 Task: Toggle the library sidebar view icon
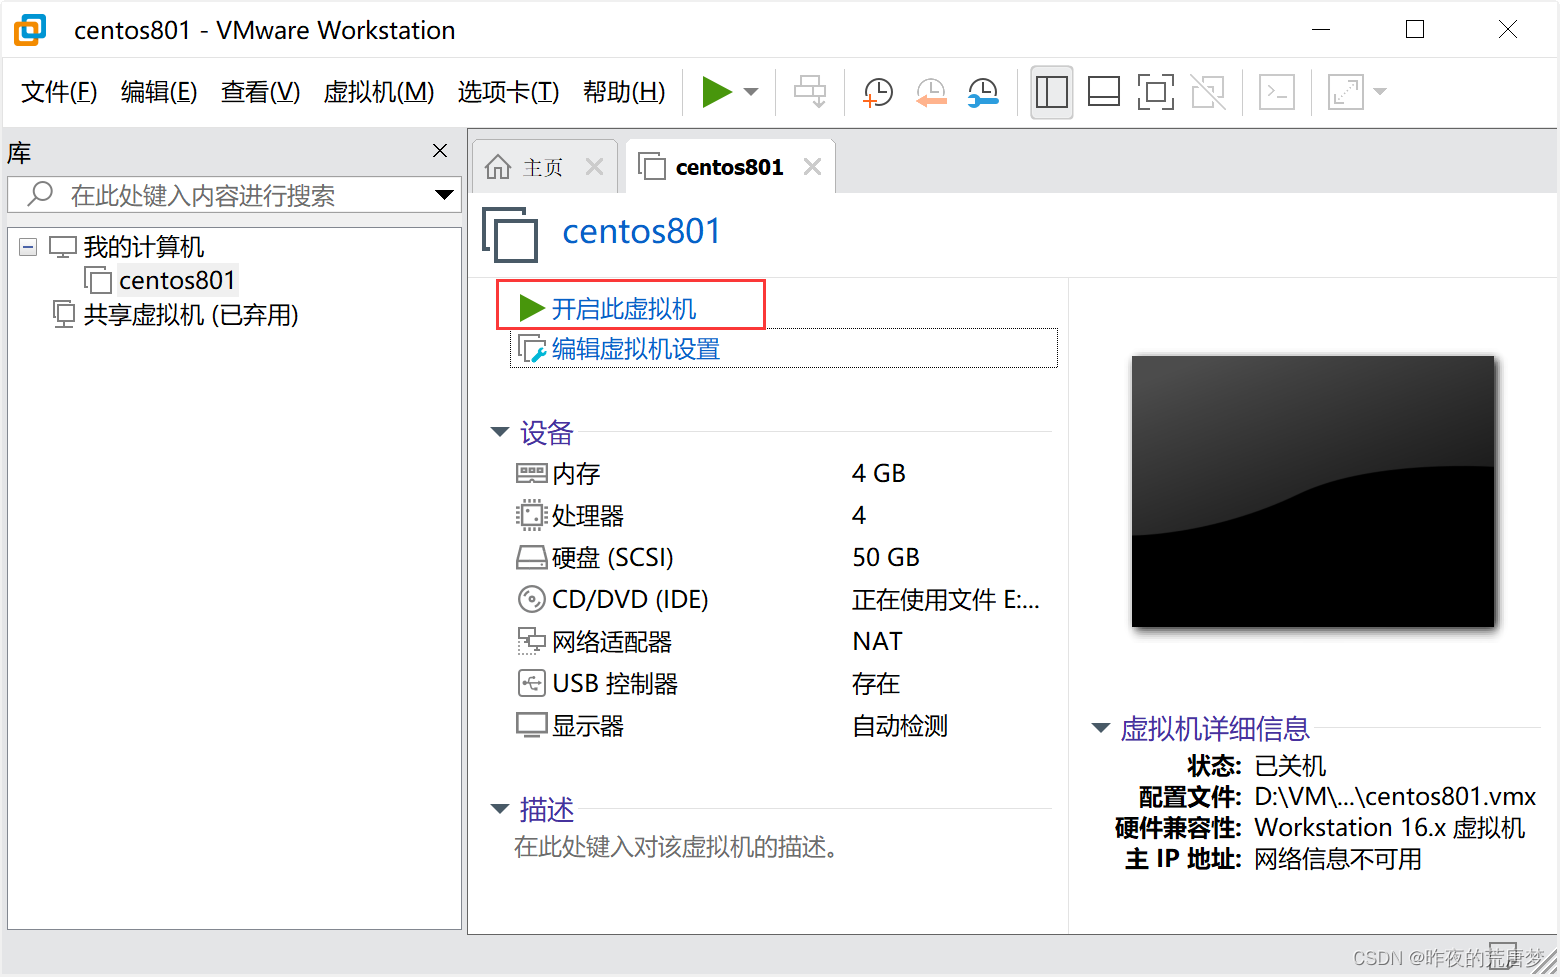point(1052,92)
